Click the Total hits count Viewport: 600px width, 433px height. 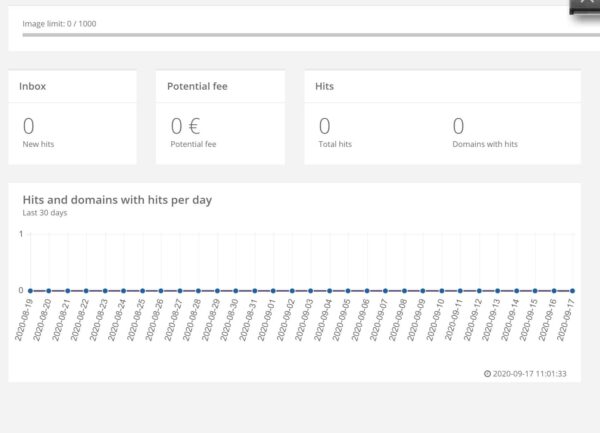point(324,126)
